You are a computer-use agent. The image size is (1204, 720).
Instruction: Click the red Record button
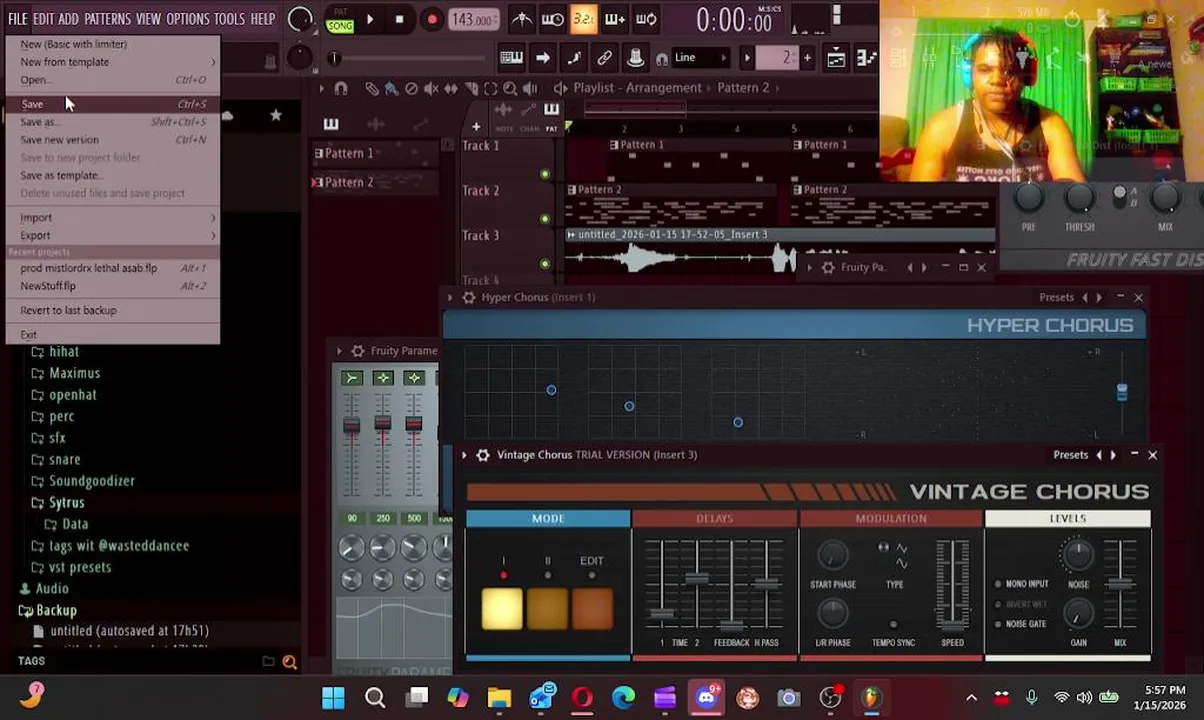(x=432, y=19)
